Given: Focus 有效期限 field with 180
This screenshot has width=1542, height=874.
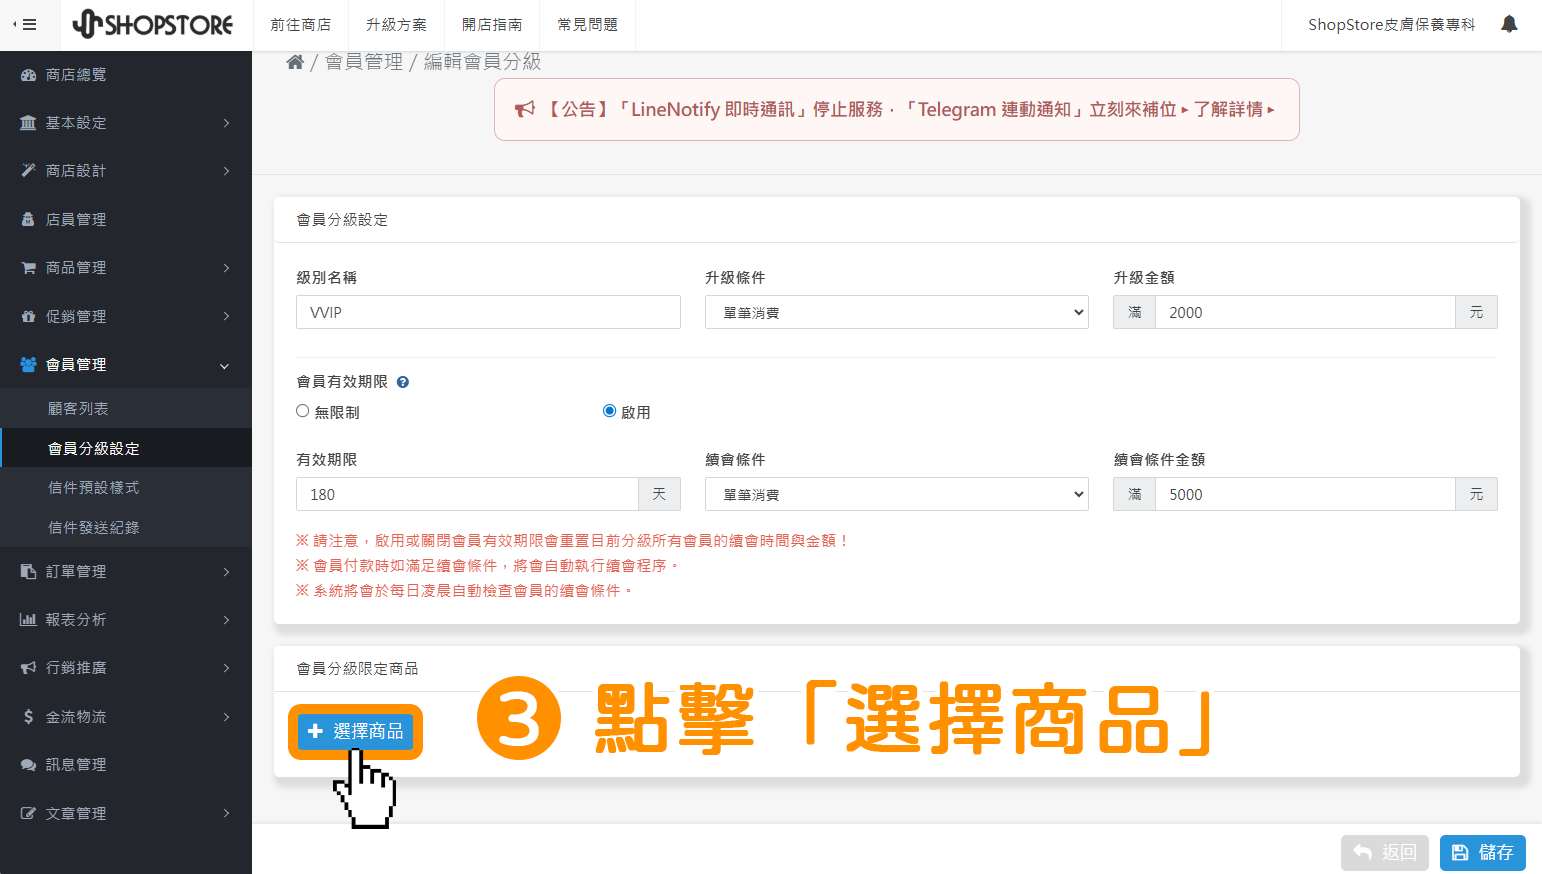Looking at the screenshot, I should [x=467, y=494].
